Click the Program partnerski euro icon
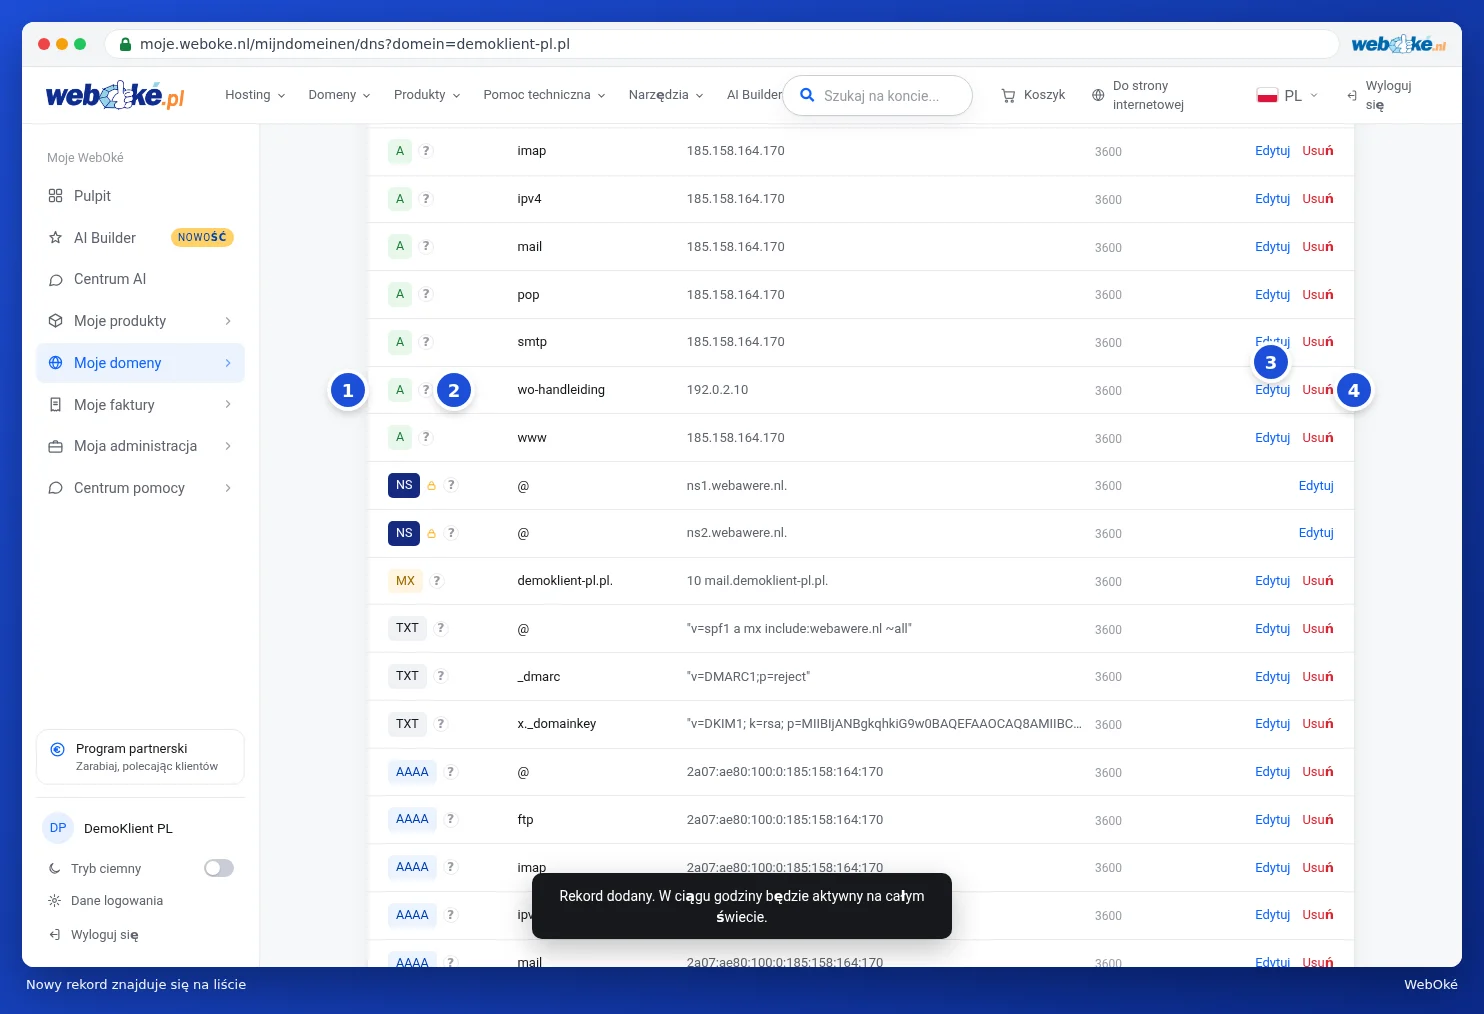 pyautogui.click(x=58, y=749)
